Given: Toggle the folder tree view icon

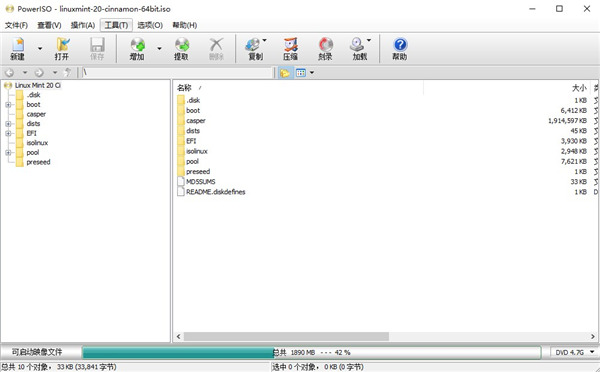Looking at the screenshot, I should coord(285,73).
